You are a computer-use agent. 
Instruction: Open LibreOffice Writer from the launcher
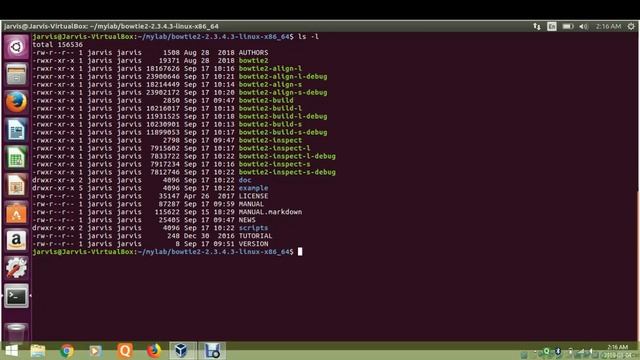coord(16,130)
